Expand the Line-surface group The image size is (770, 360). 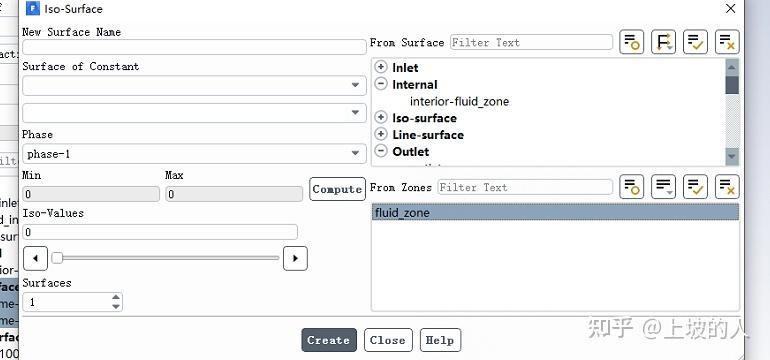pyautogui.click(x=381, y=134)
